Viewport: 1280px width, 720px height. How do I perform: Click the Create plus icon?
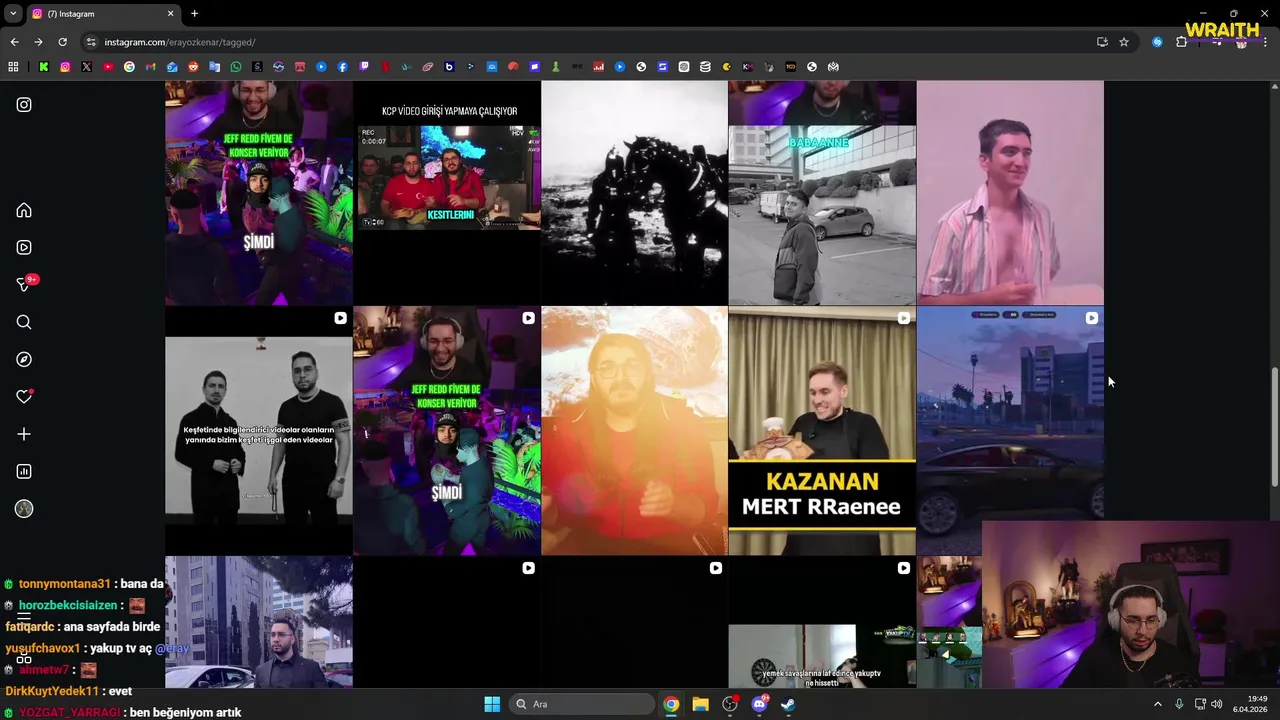[x=24, y=434]
